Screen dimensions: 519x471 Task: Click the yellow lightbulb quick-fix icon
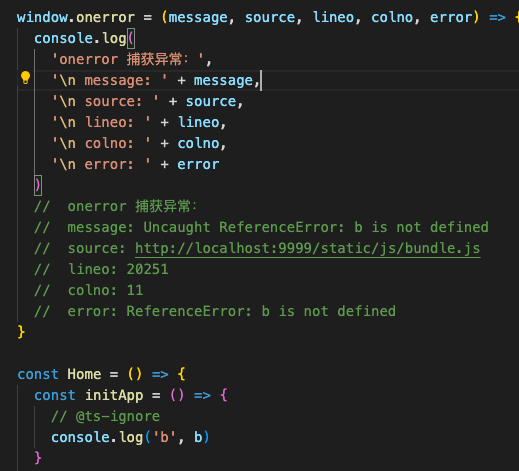coord(25,78)
